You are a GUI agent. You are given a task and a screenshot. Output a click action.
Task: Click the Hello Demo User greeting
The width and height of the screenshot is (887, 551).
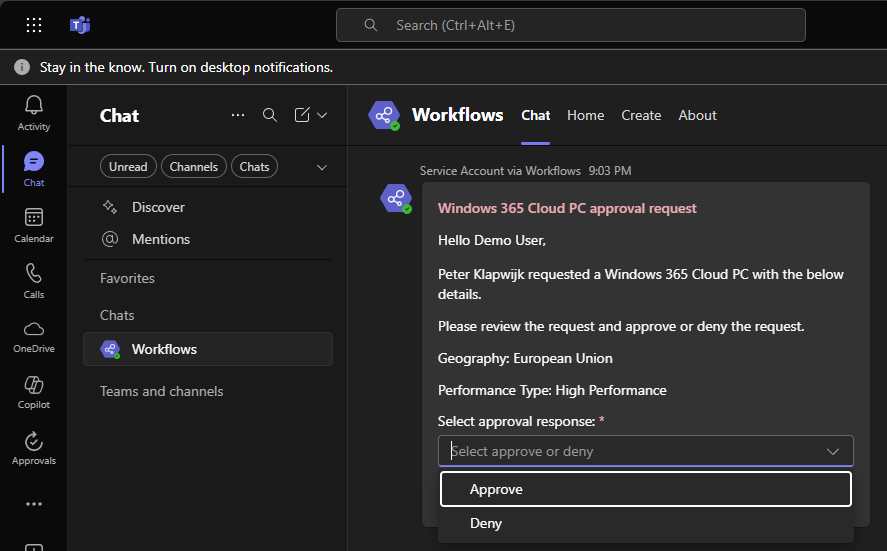coord(492,240)
